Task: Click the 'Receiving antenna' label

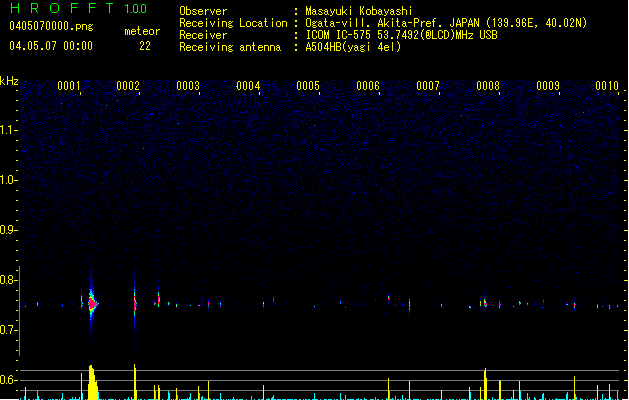Action: click(230, 47)
